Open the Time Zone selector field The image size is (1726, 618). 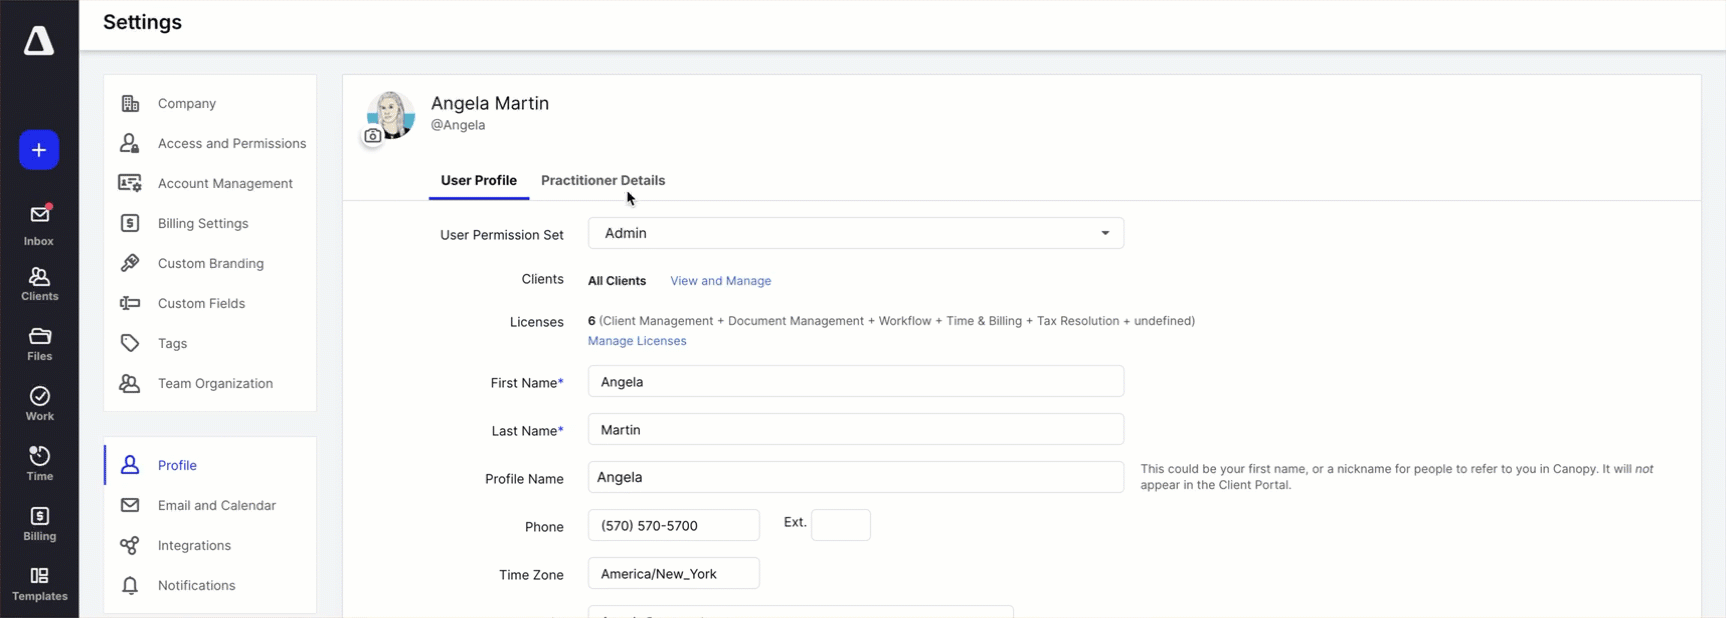point(673,574)
